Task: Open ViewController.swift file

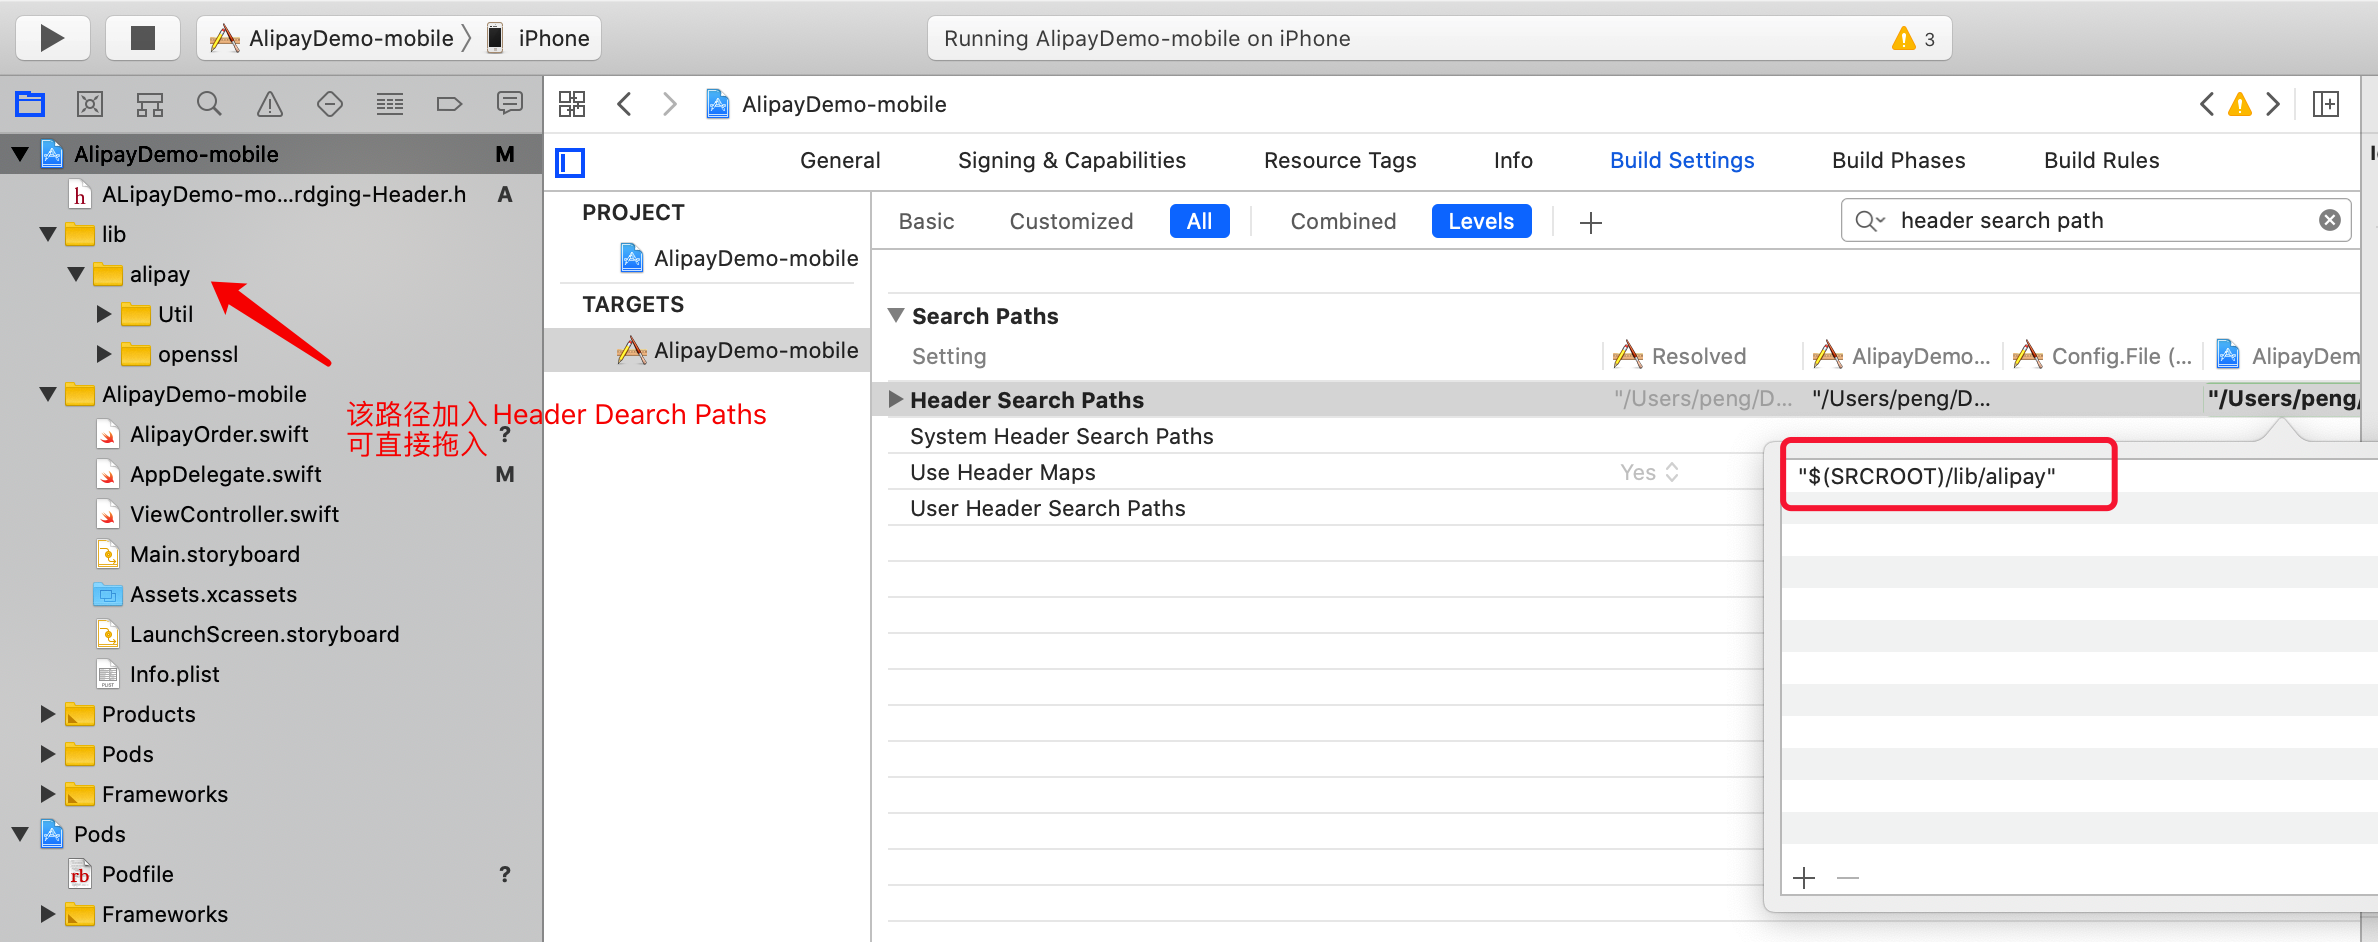Action: tap(234, 514)
